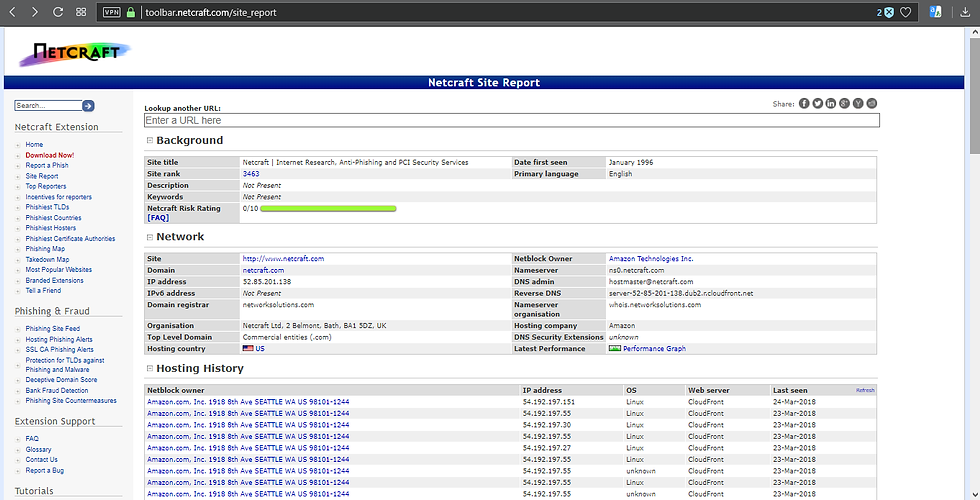Share the report on Google Plus
980x500 pixels.
(x=844, y=103)
